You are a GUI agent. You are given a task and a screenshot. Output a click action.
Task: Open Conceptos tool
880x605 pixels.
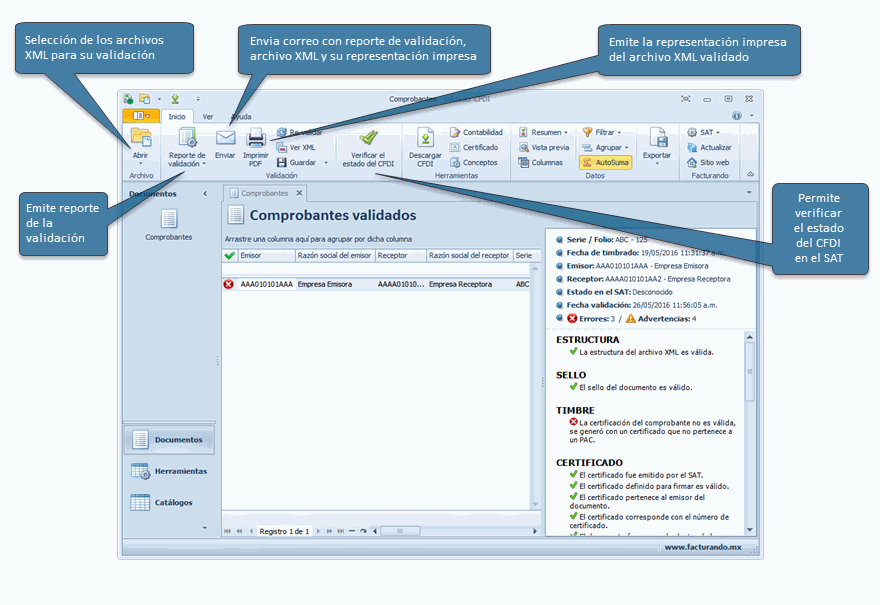pos(473,162)
